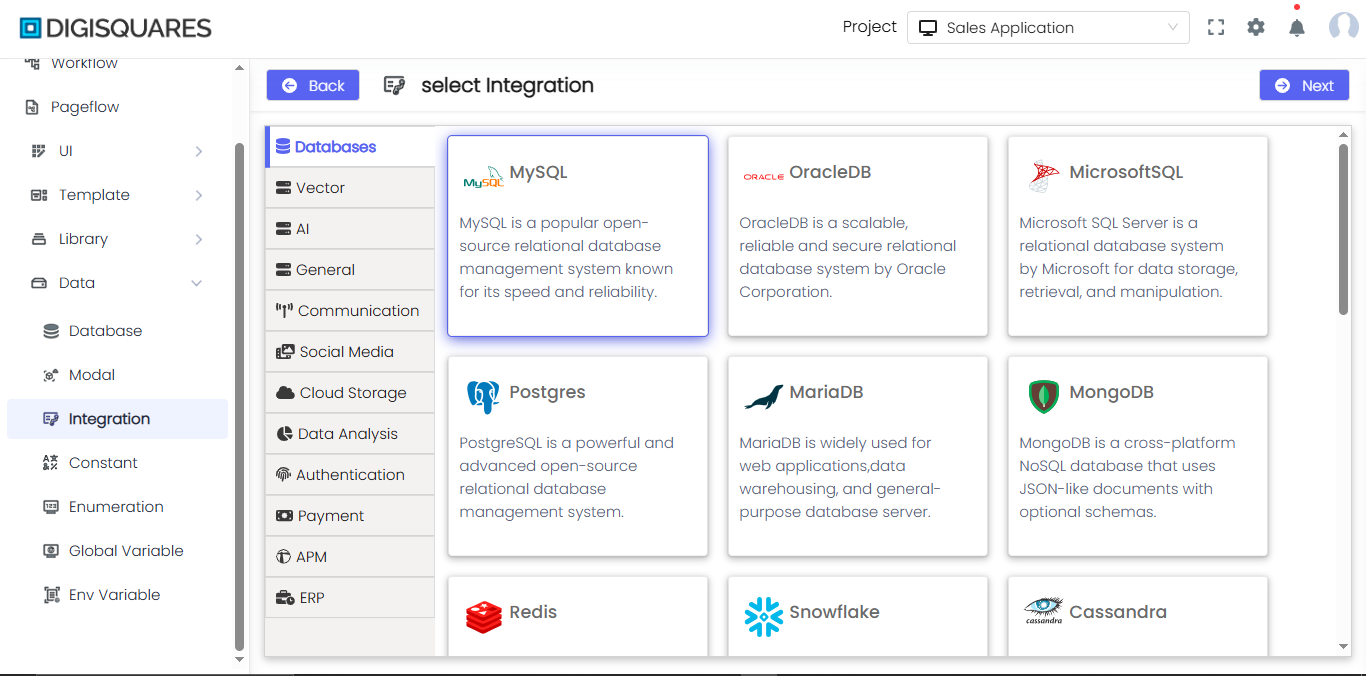This screenshot has width=1366, height=676.
Task: Click the DIGISQUARES logo
Action: pos(116,28)
